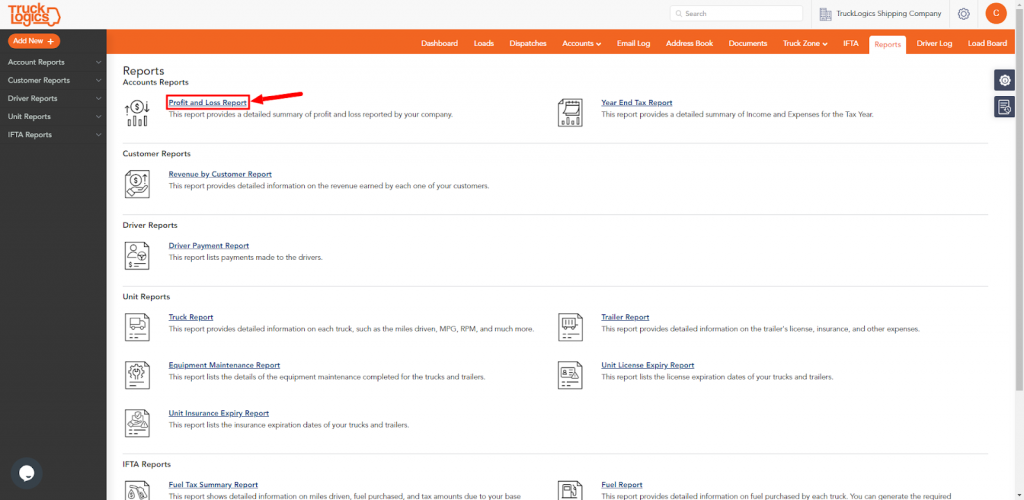The height and width of the screenshot is (500, 1024).
Task: Open the Fuel Tax Summary Report link
Action: tap(213, 485)
